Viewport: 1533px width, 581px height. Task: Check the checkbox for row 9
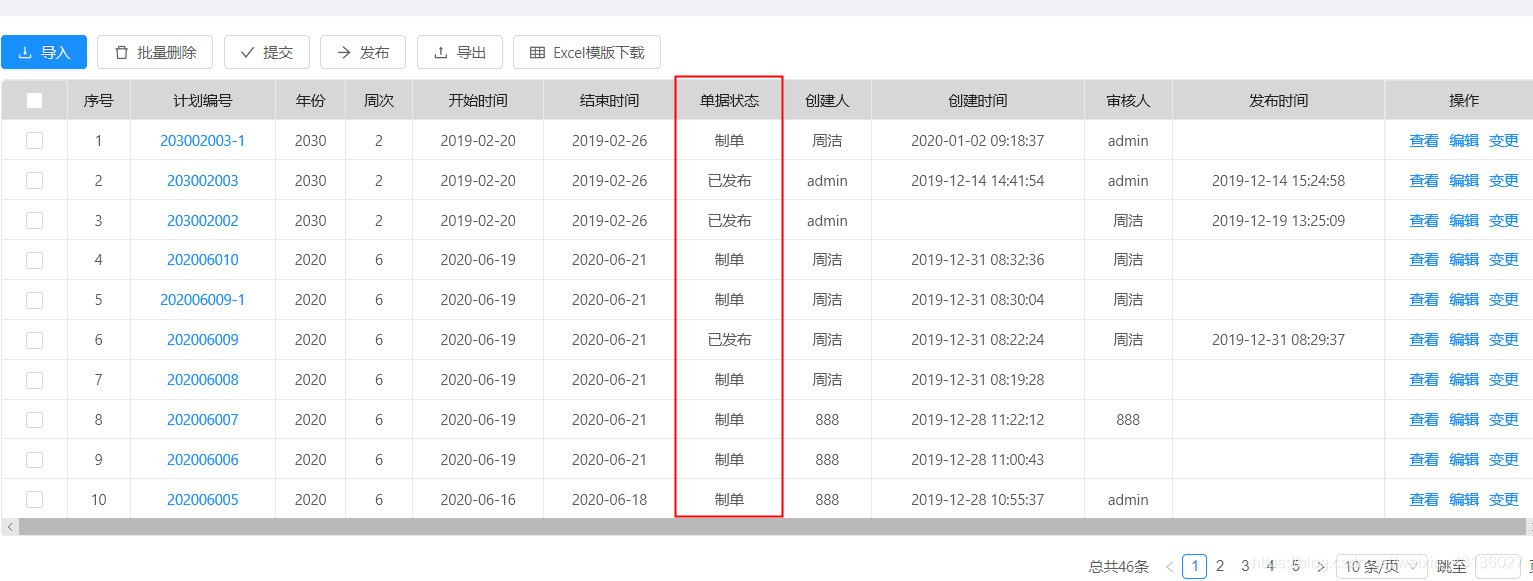coord(34,460)
